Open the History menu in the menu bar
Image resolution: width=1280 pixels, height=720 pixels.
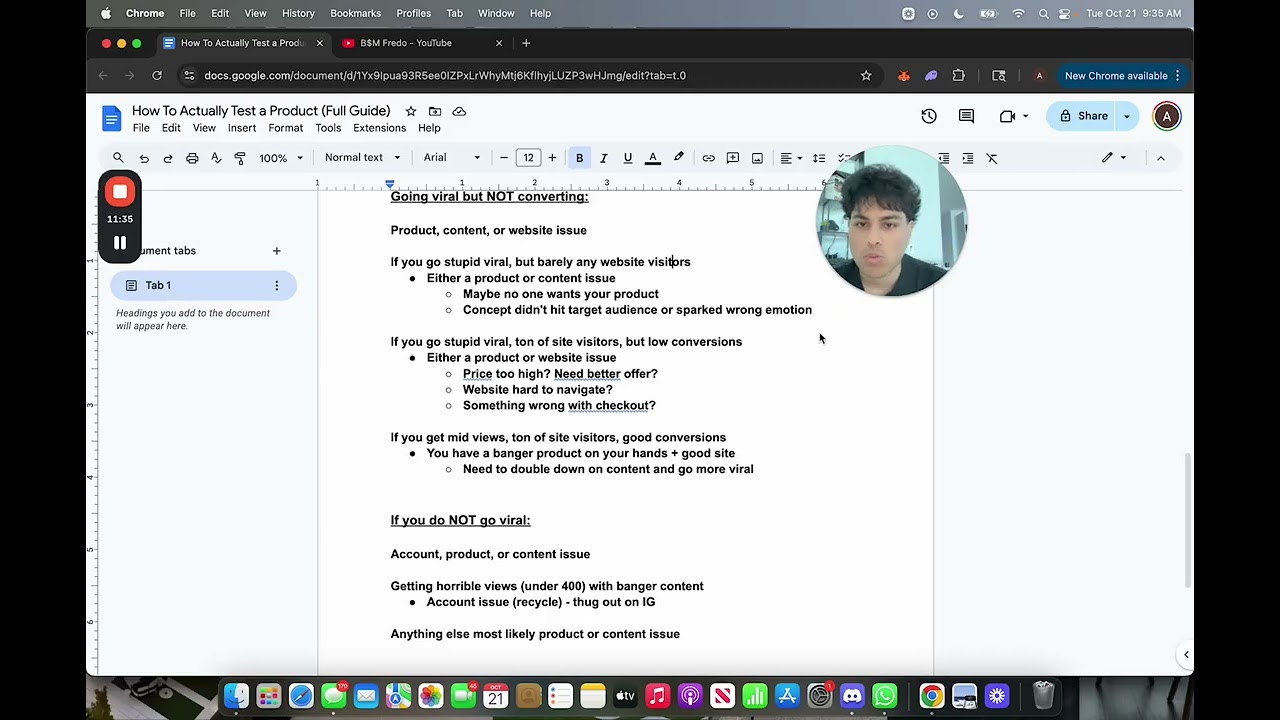point(298,13)
